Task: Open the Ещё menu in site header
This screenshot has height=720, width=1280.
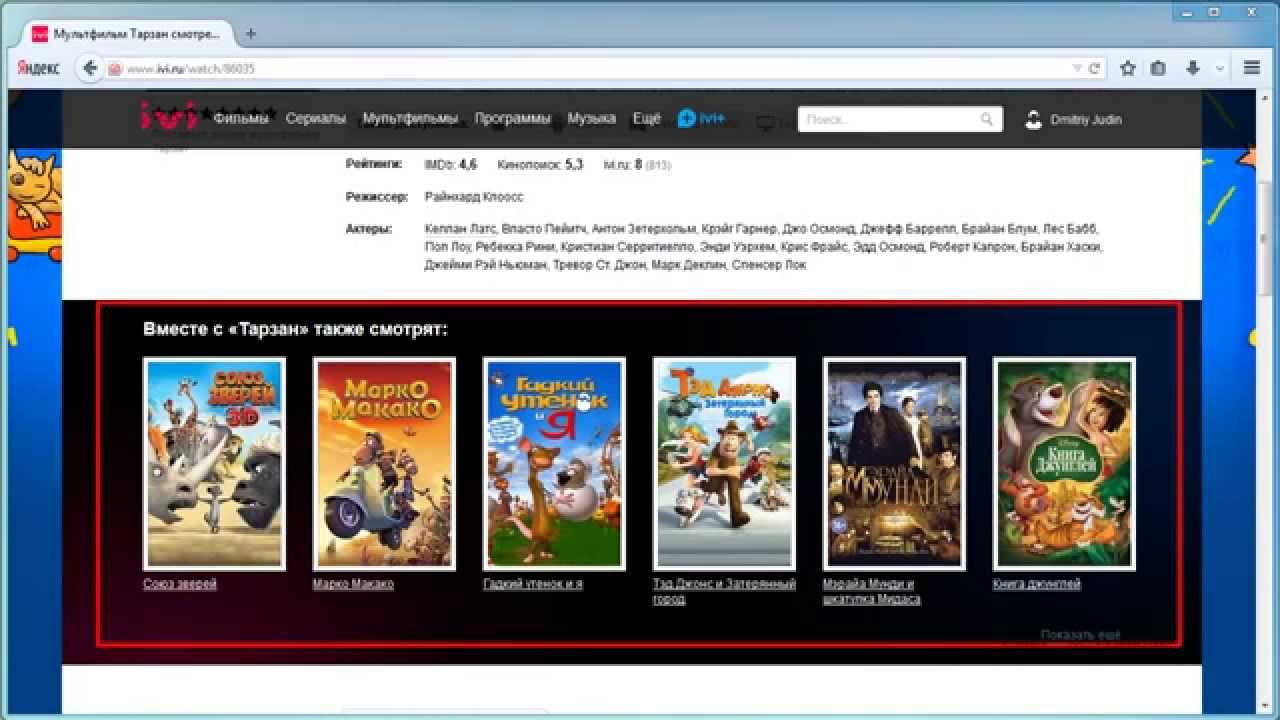Action: pos(647,118)
